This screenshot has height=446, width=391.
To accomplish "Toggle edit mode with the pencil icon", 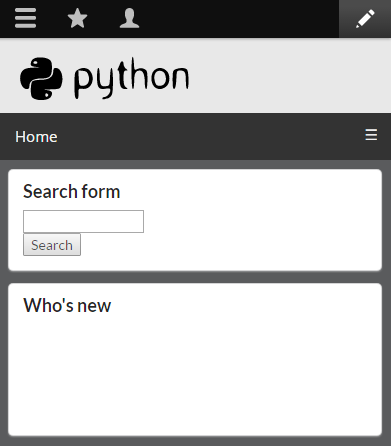I will point(365,19).
